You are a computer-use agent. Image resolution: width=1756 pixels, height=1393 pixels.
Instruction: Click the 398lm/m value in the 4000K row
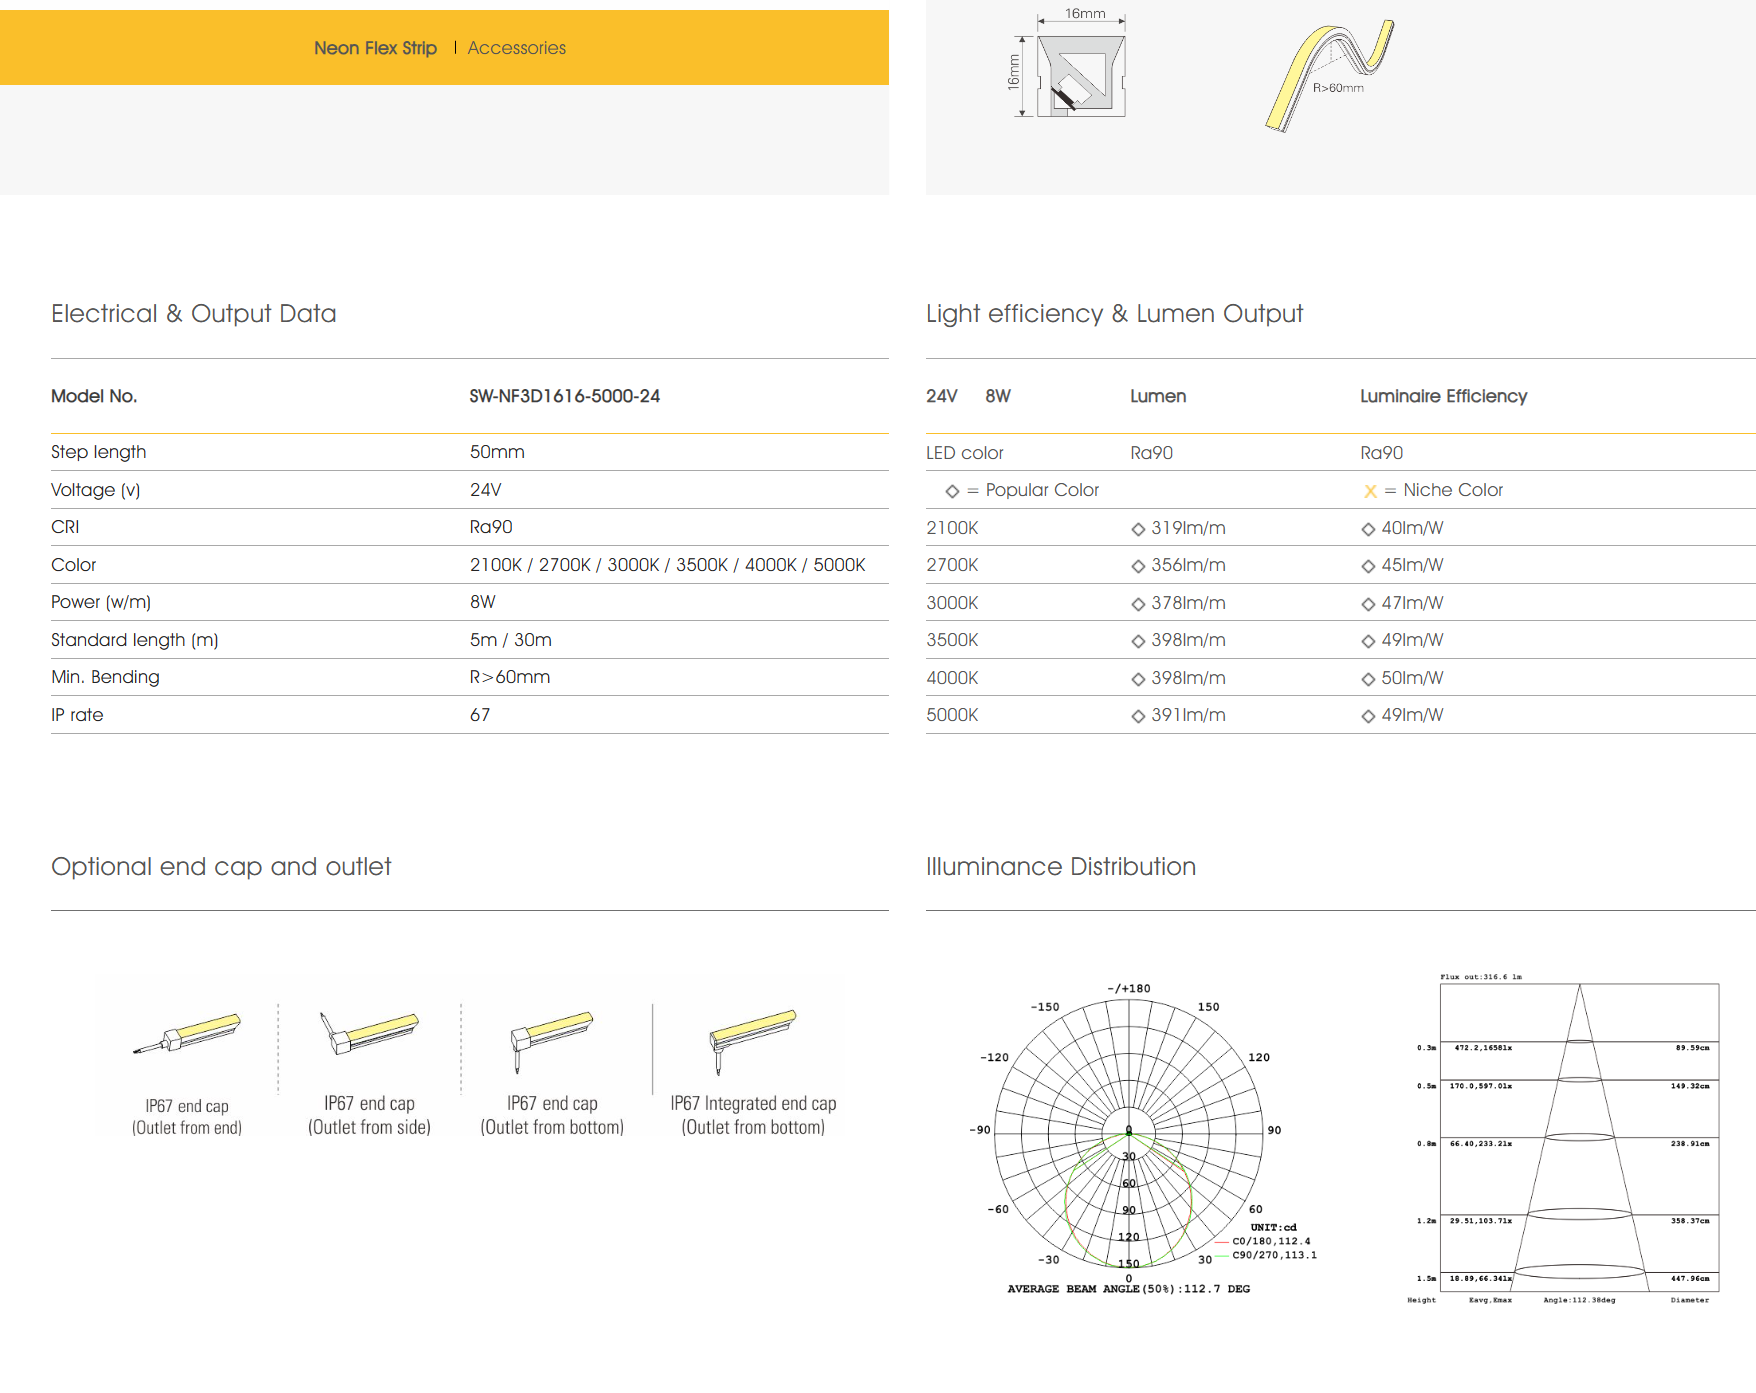1188,678
